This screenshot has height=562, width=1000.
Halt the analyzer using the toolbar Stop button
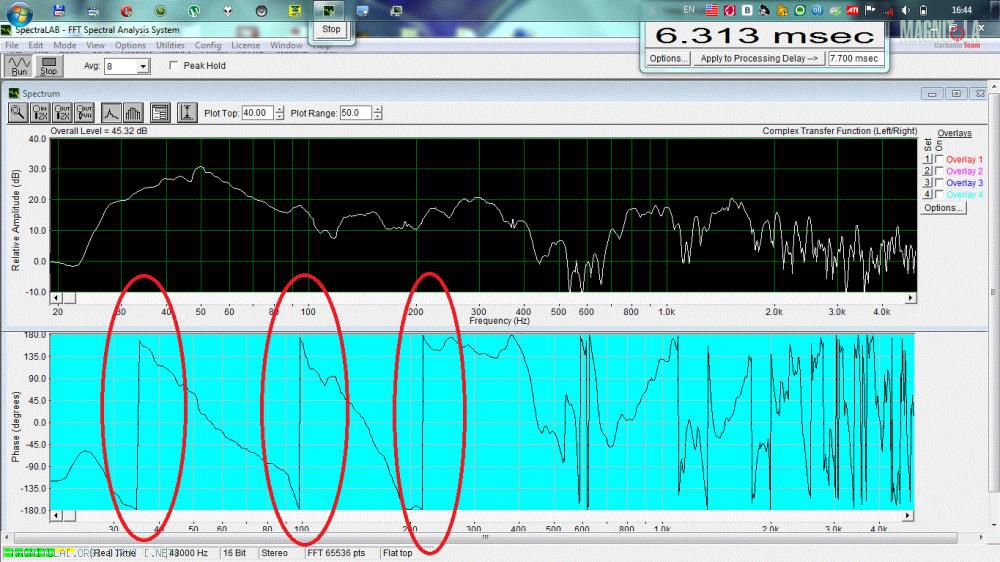(x=48, y=66)
